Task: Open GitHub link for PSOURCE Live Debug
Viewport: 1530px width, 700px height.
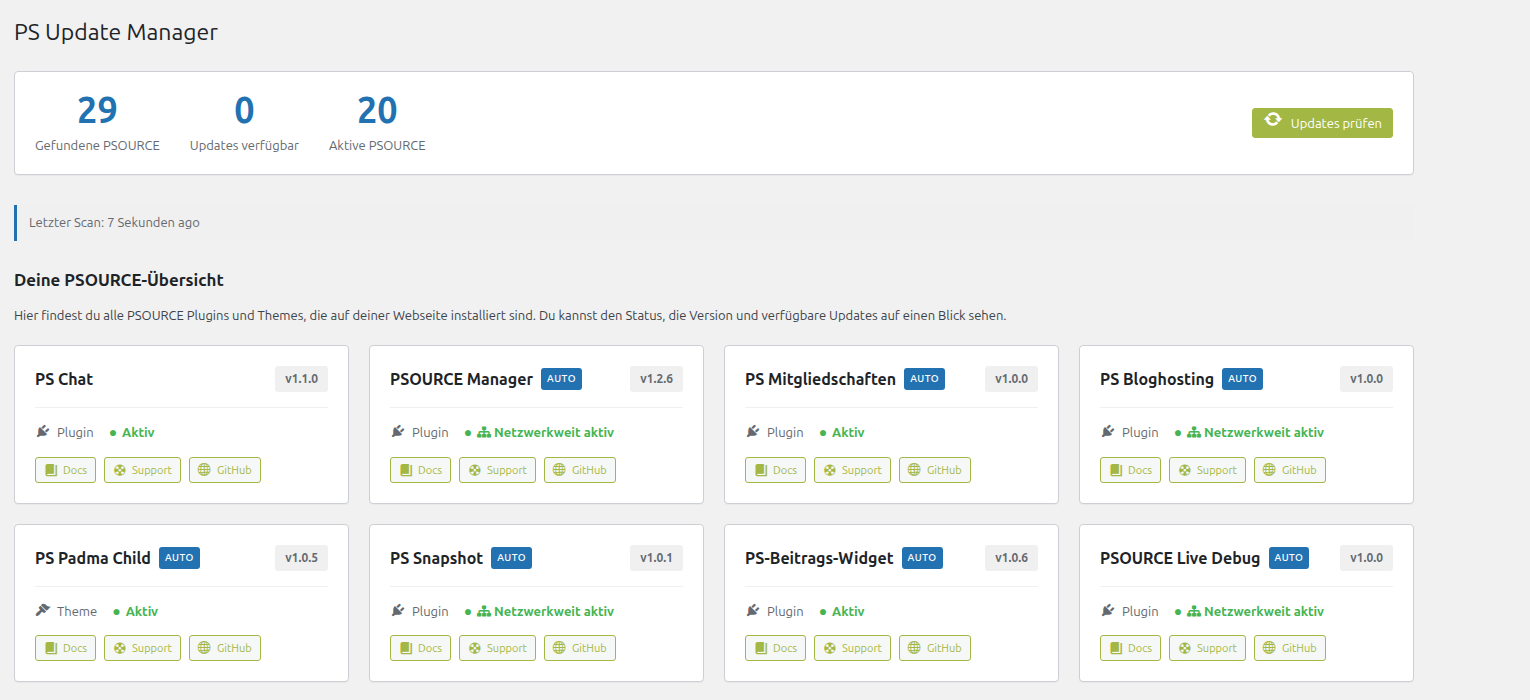Action: pos(1290,648)
